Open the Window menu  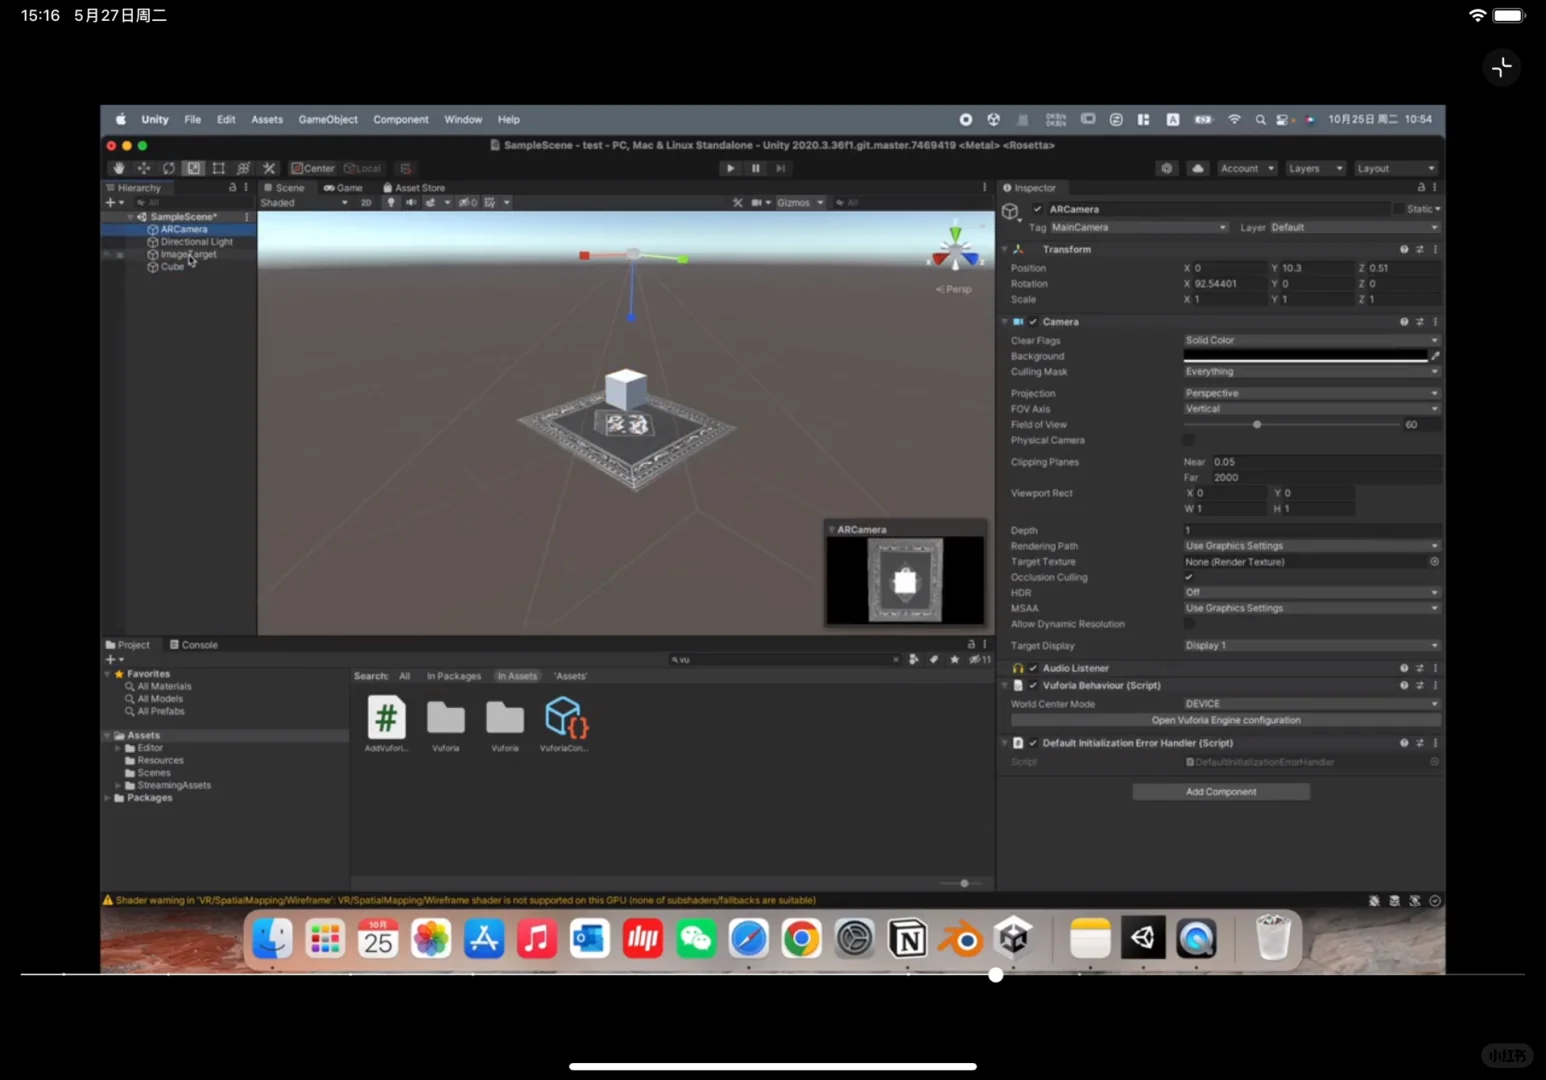pos(463,119)
